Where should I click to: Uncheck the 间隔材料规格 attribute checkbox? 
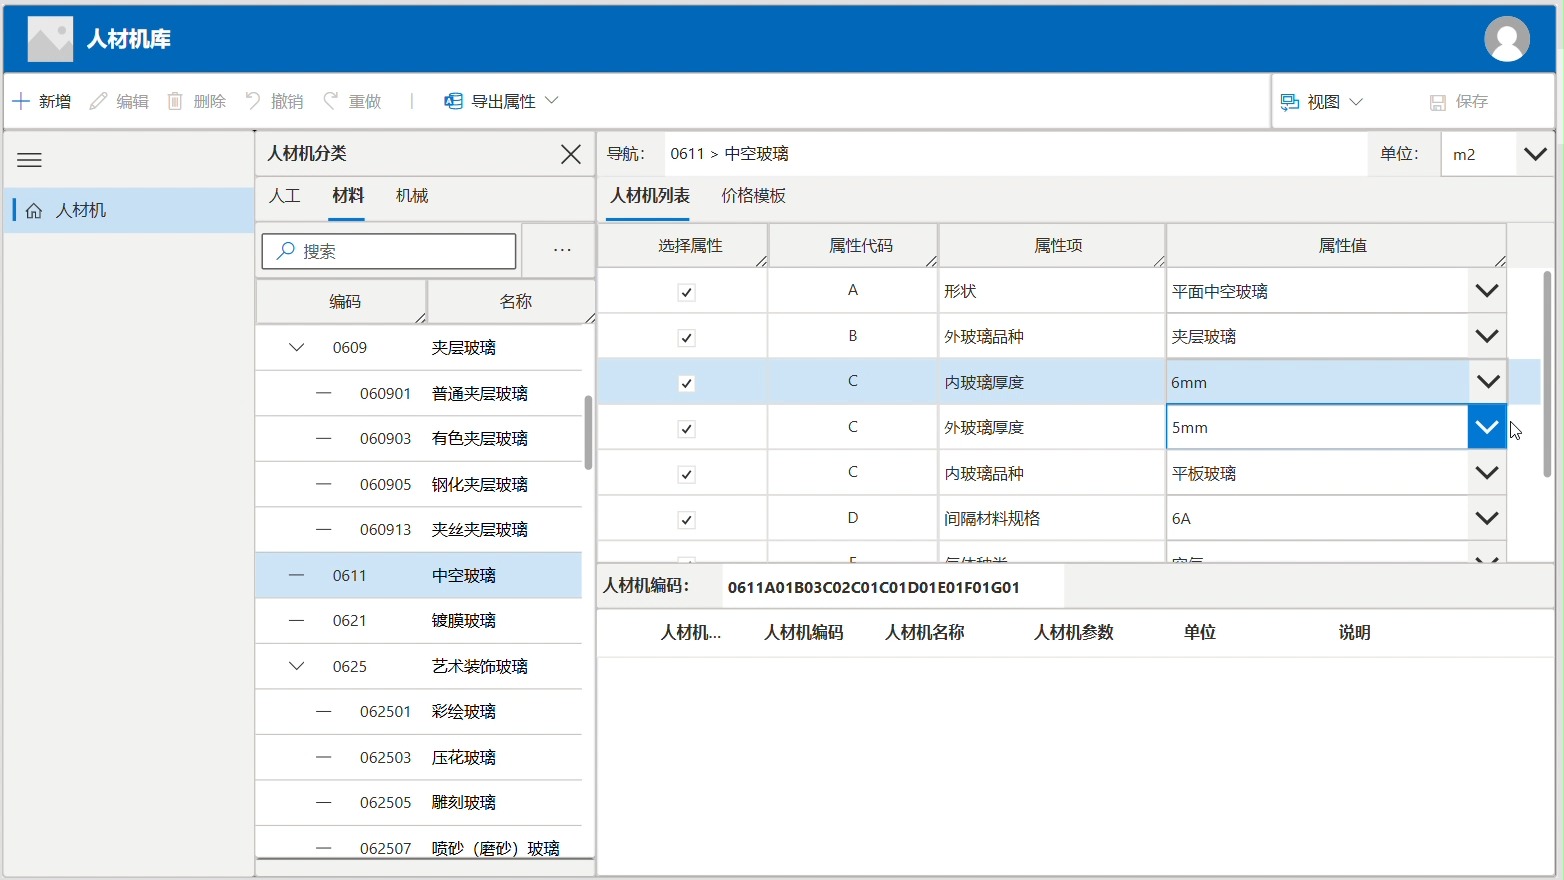click(686, 519)
